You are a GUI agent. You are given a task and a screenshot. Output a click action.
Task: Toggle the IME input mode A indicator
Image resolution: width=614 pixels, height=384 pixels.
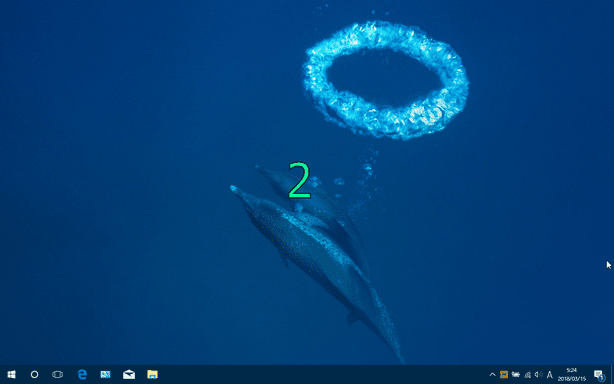pyautogui.click(x=549, y=375)
